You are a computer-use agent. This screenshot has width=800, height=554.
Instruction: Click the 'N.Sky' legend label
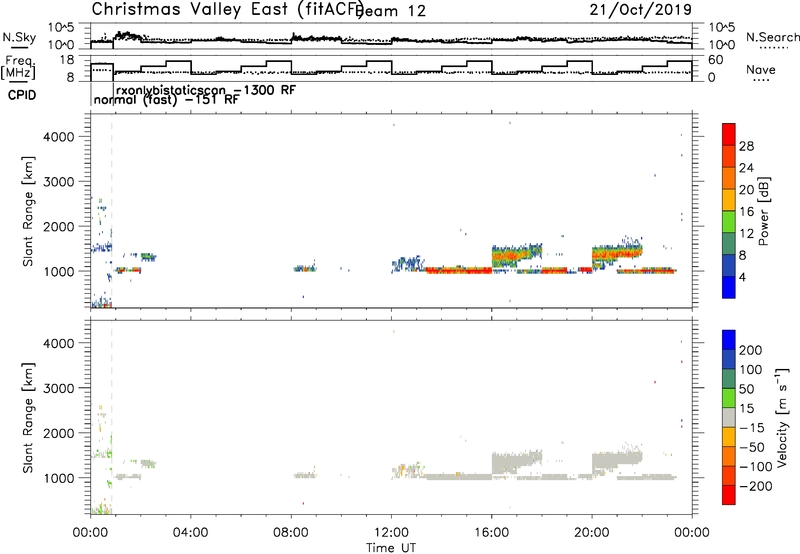pos(19,38)
